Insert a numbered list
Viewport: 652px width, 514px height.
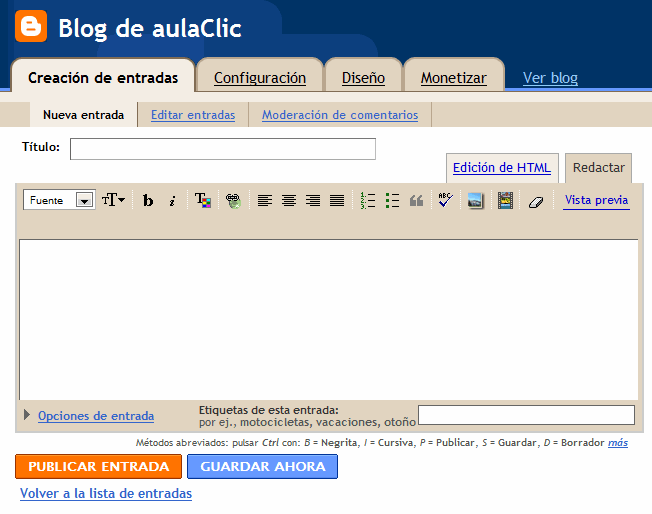tap(368, 200)
